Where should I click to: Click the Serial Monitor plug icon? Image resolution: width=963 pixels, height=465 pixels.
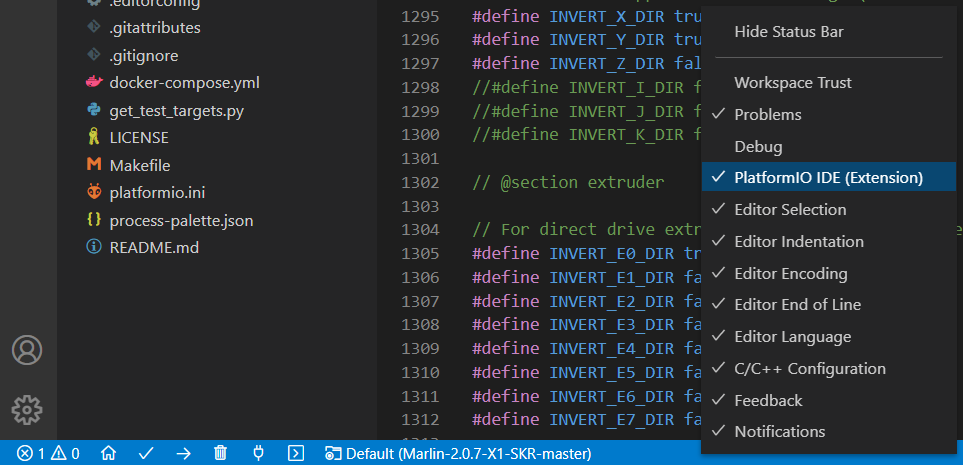pos(258,453)
